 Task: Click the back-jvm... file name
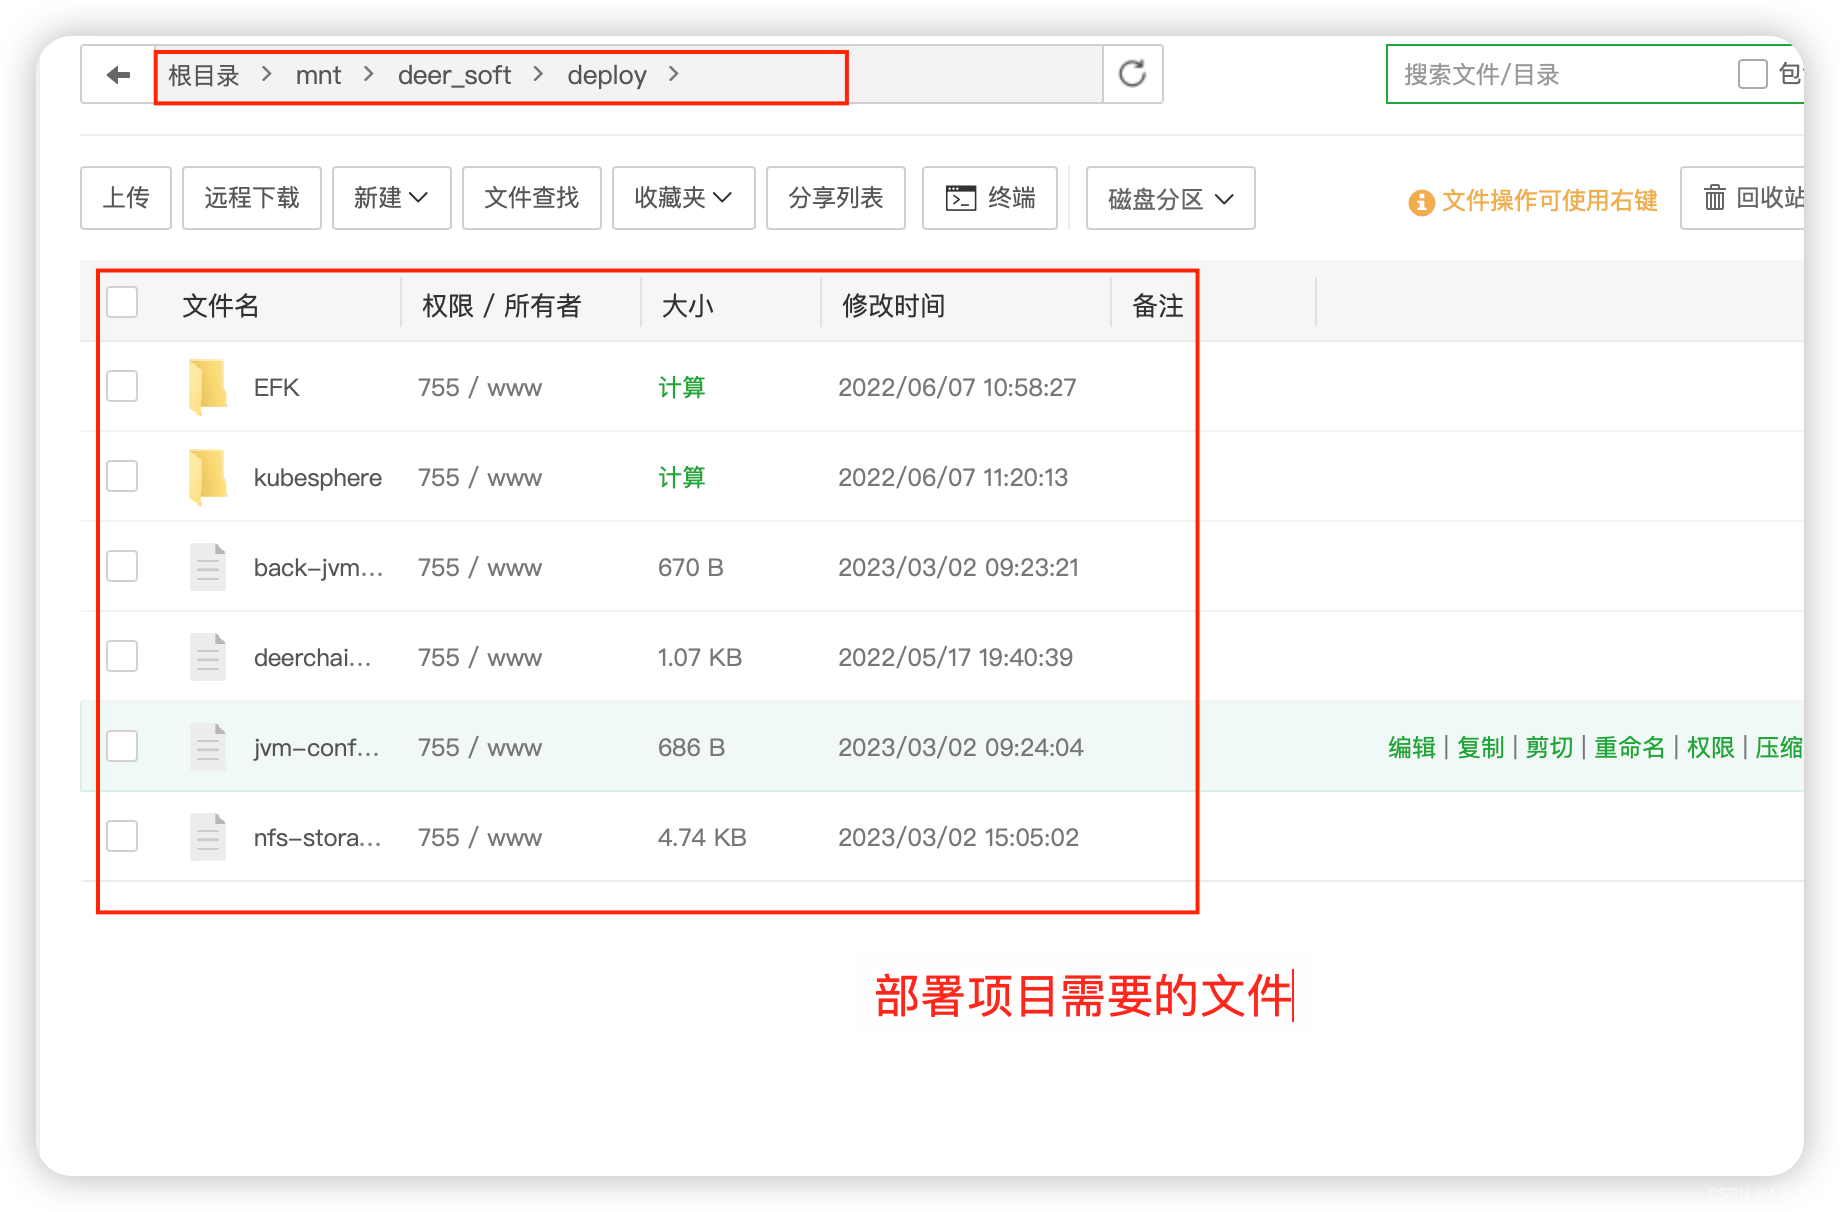(x=318, y=567)
